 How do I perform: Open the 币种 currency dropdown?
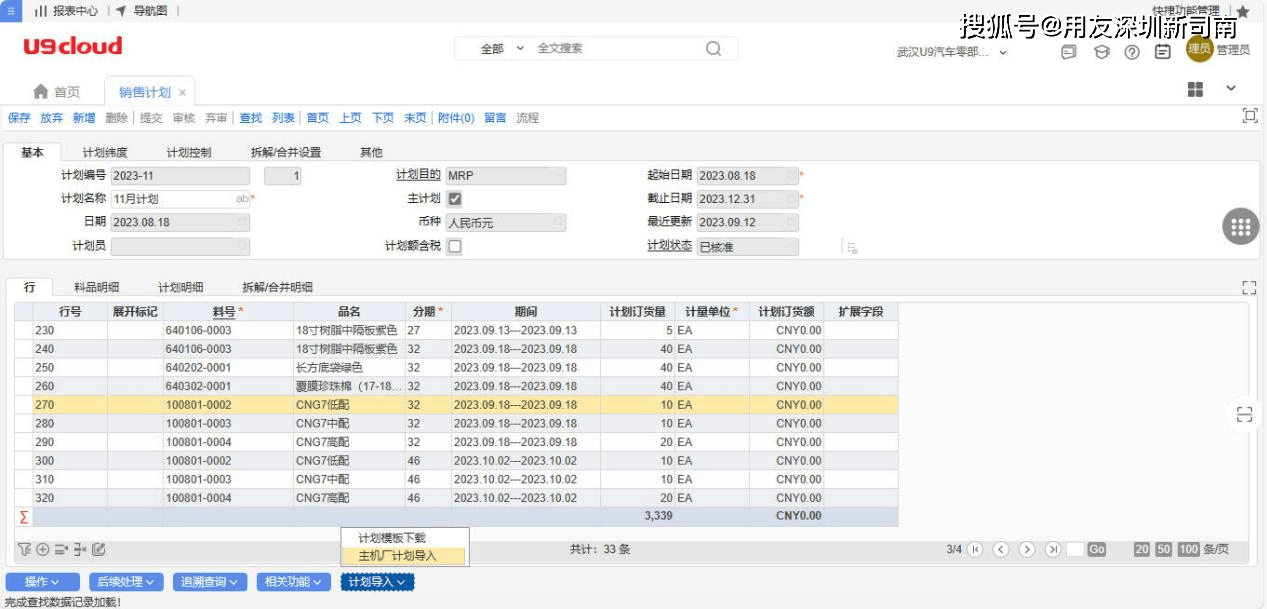click(x=557, y=221)
